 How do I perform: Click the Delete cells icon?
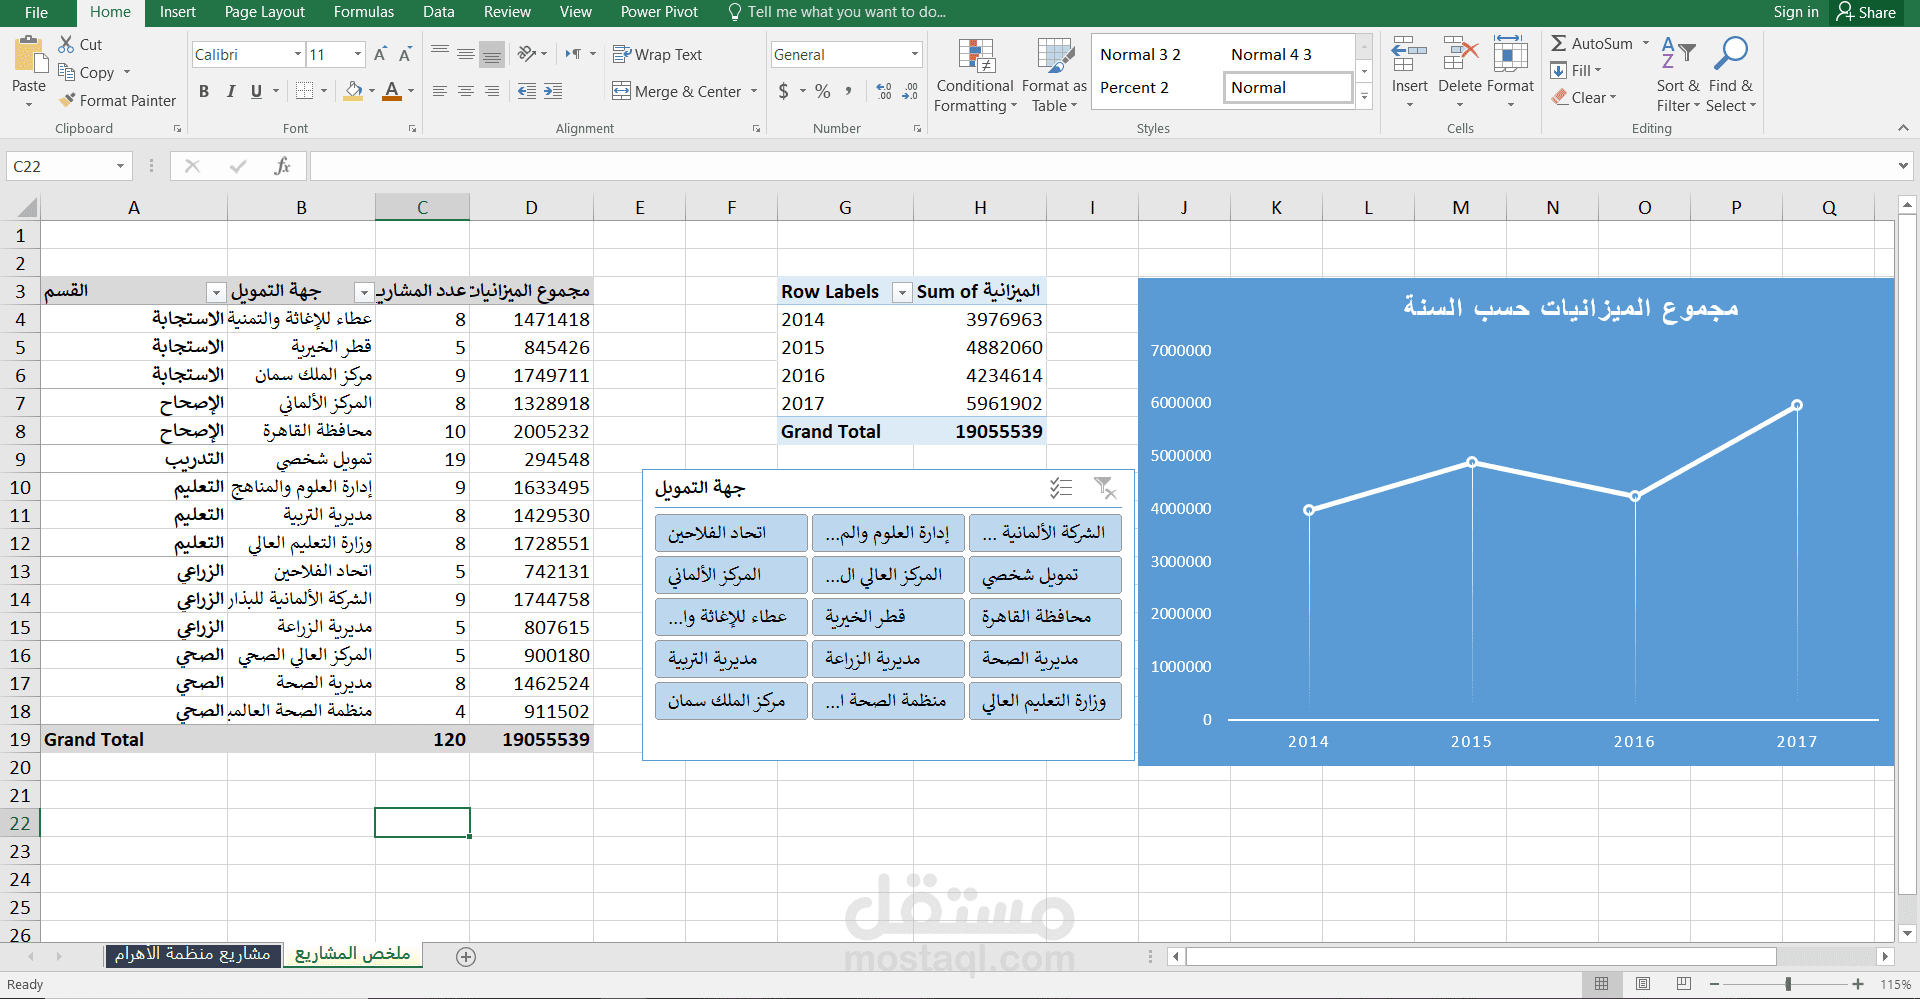pyautogui.click(x=1460, y=55)
